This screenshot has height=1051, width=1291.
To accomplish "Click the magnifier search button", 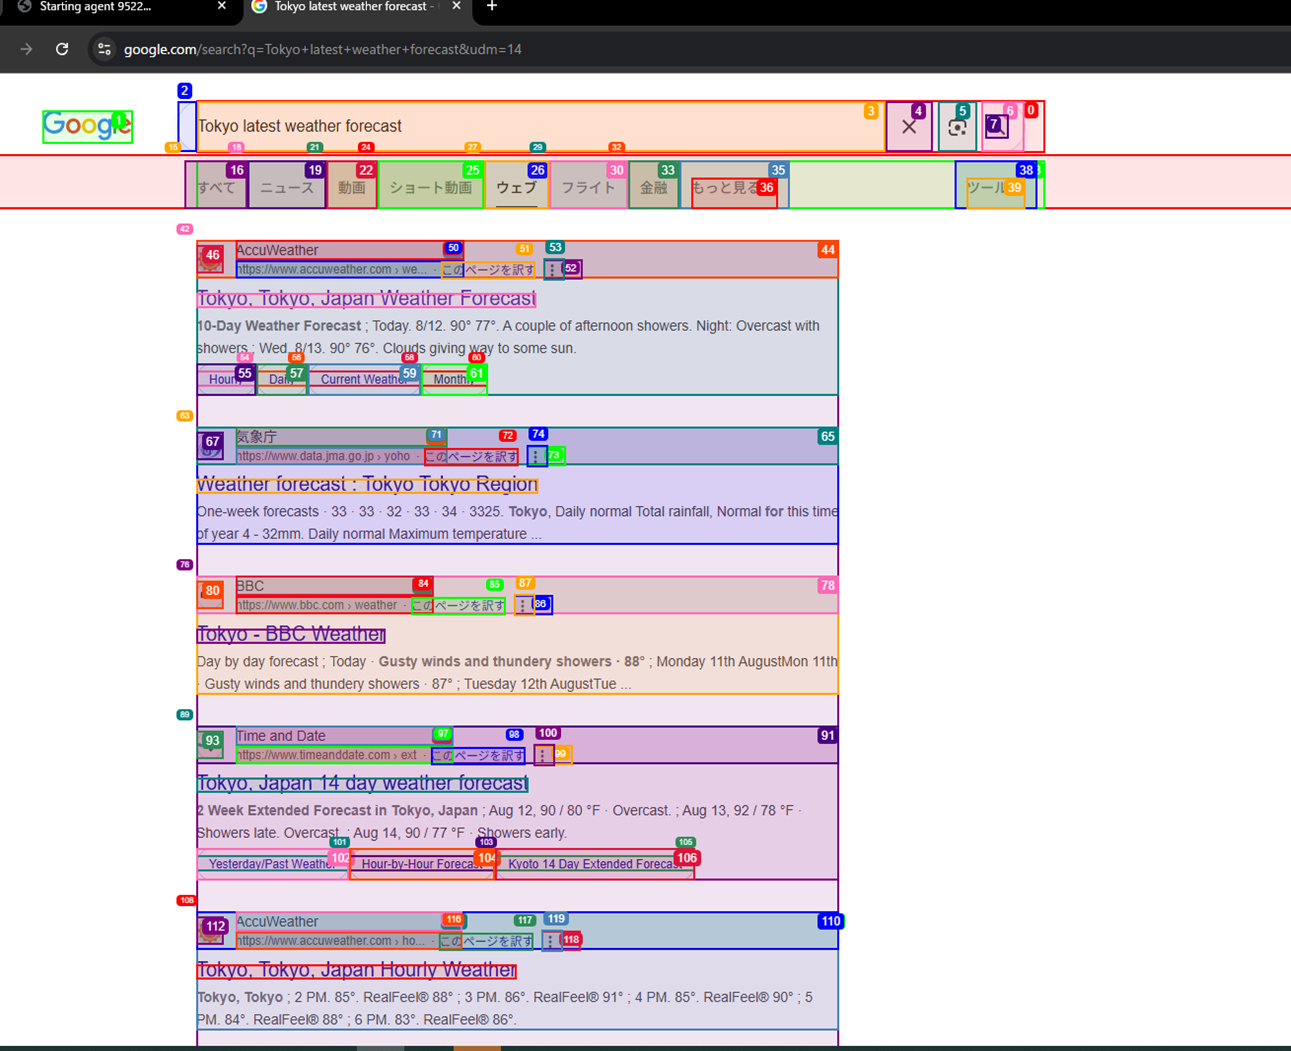I will (x=1002, y=126).
